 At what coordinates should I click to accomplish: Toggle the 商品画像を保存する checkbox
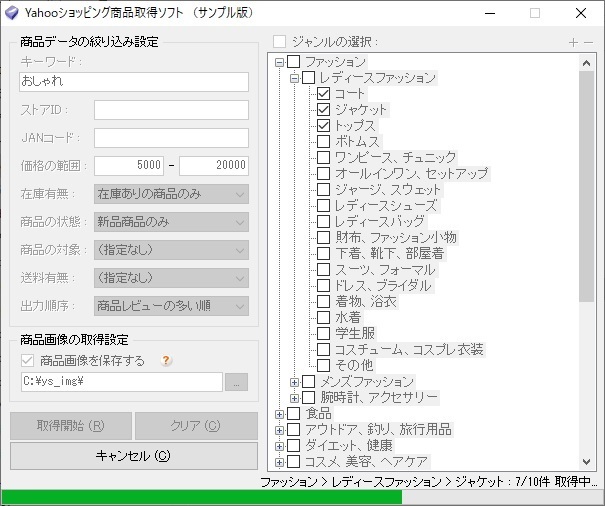27,361
